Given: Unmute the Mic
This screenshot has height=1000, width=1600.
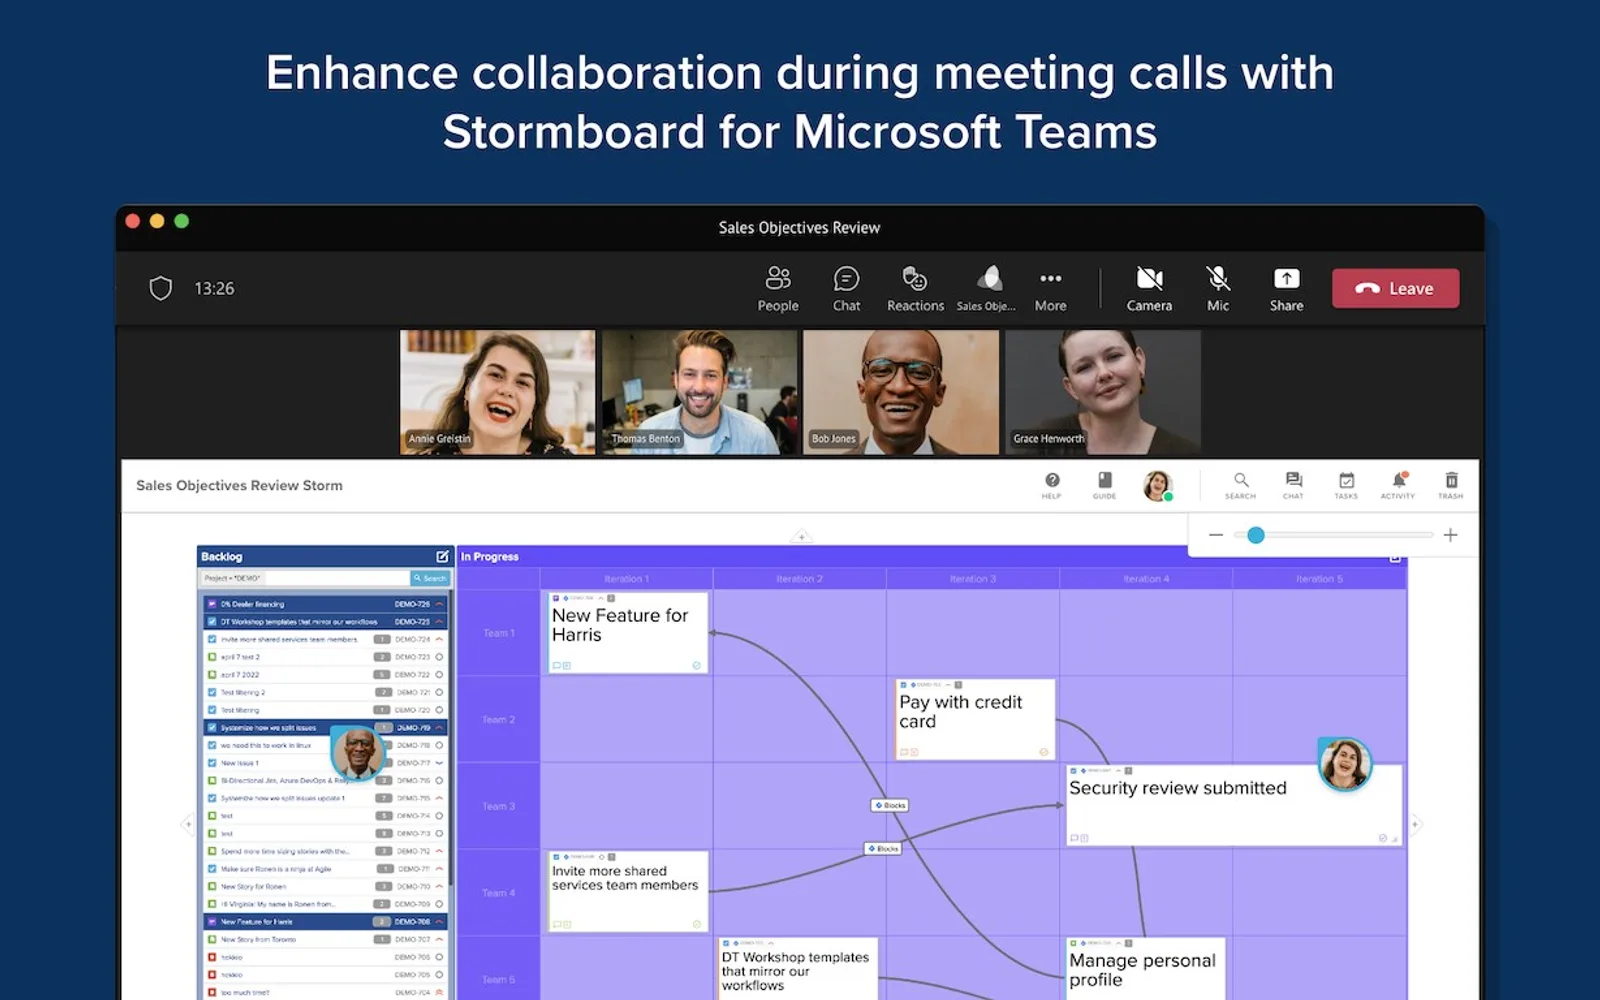Looking at the screenshot, I should point(1218,289).
